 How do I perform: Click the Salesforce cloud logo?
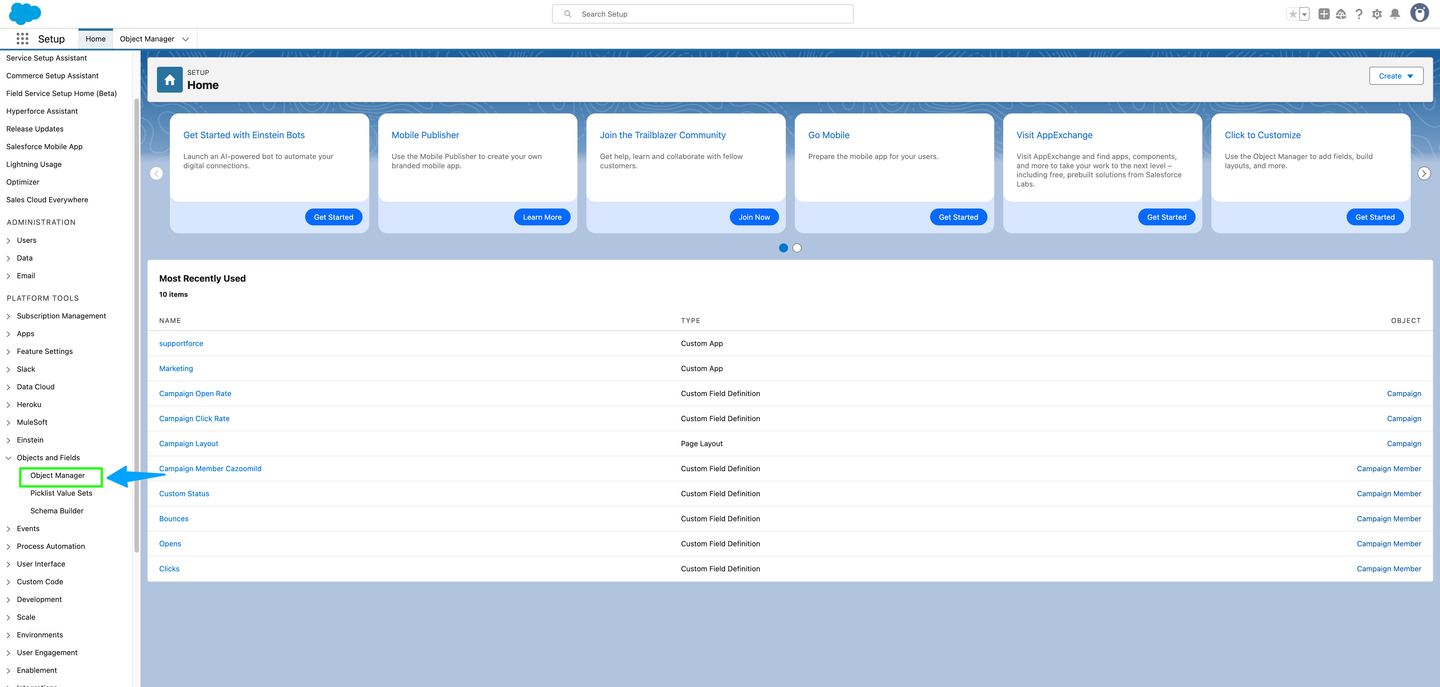click(x=25, y=13)
